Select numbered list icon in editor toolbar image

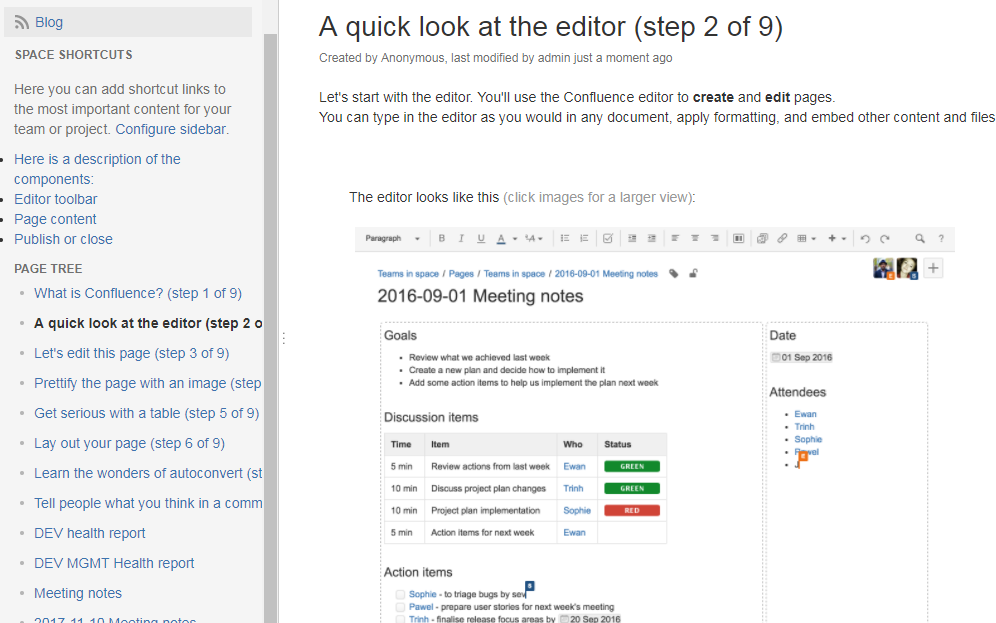(584, 239)
